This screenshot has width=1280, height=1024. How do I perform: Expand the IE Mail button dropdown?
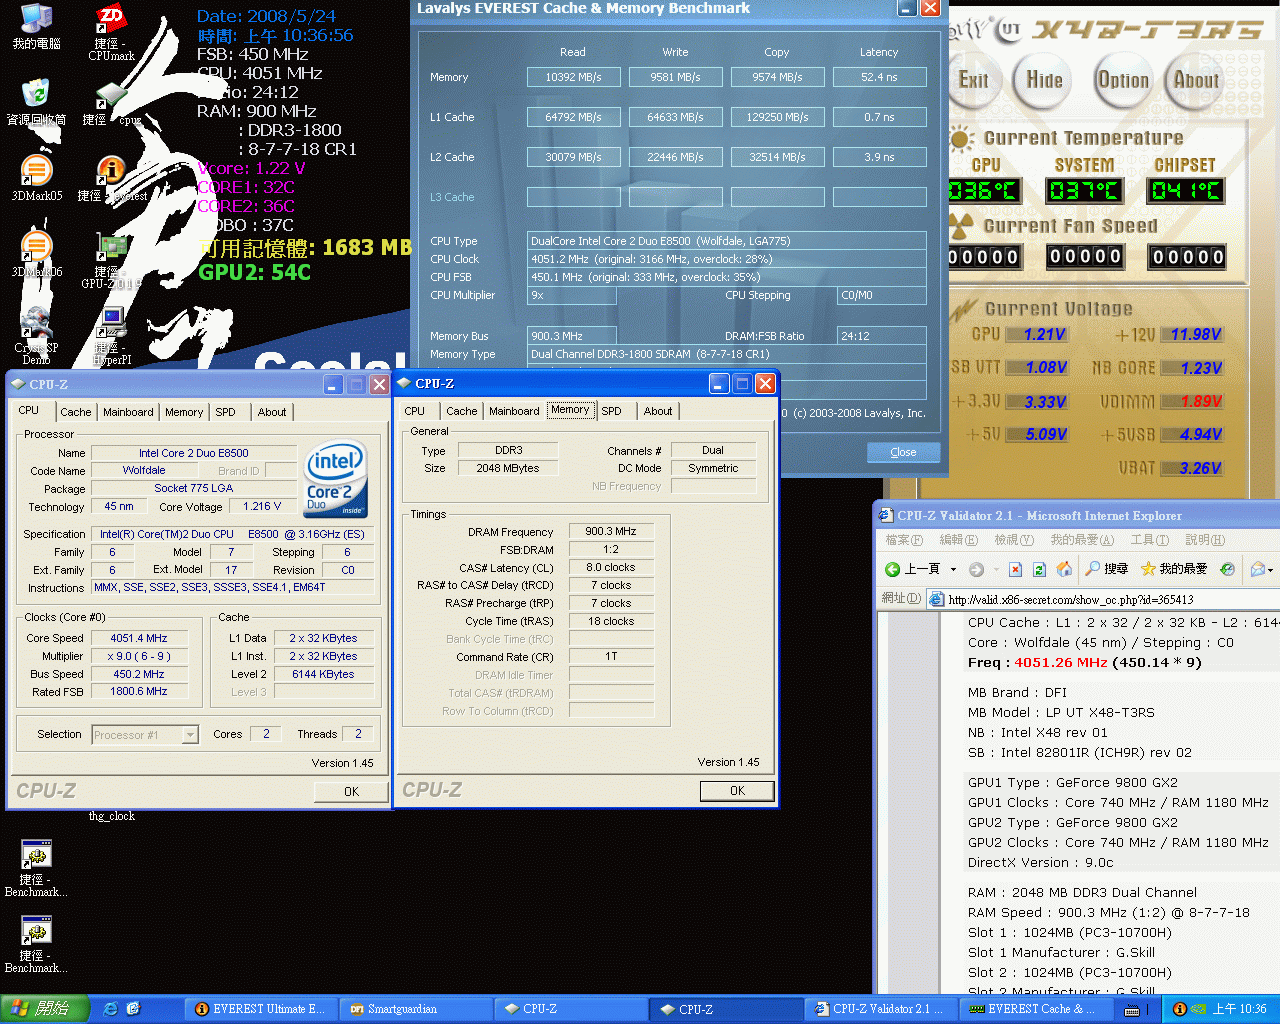click(x=1270, y=569)
